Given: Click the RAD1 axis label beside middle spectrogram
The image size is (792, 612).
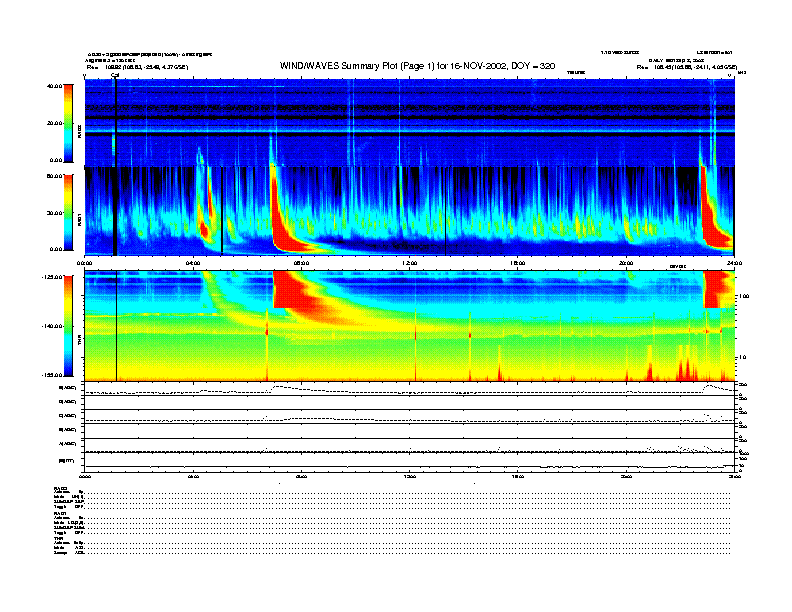Looking at the screenshot, I should pyautogui.click(x=79, y=219).
